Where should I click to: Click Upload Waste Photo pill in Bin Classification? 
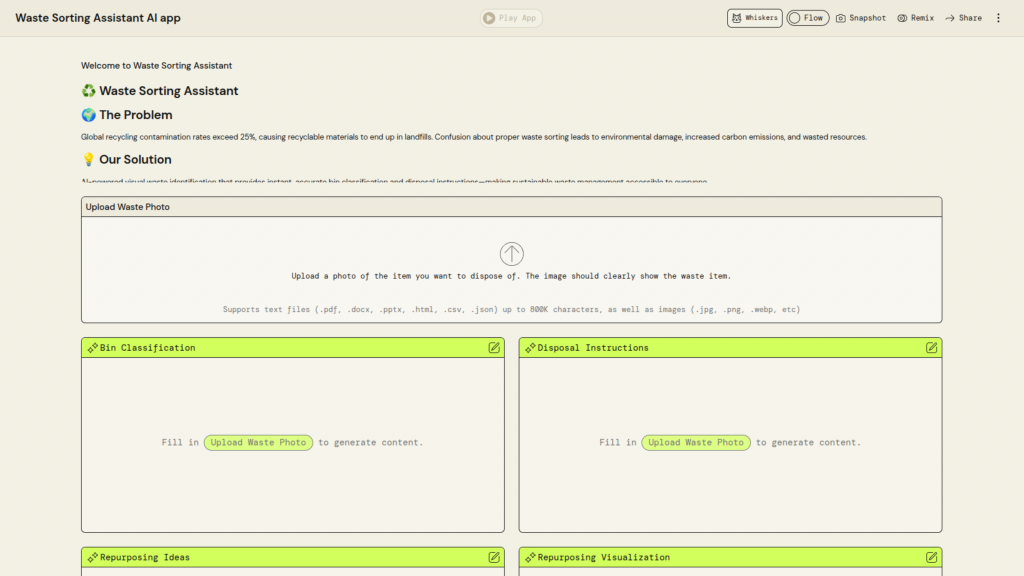coord(259,442)
